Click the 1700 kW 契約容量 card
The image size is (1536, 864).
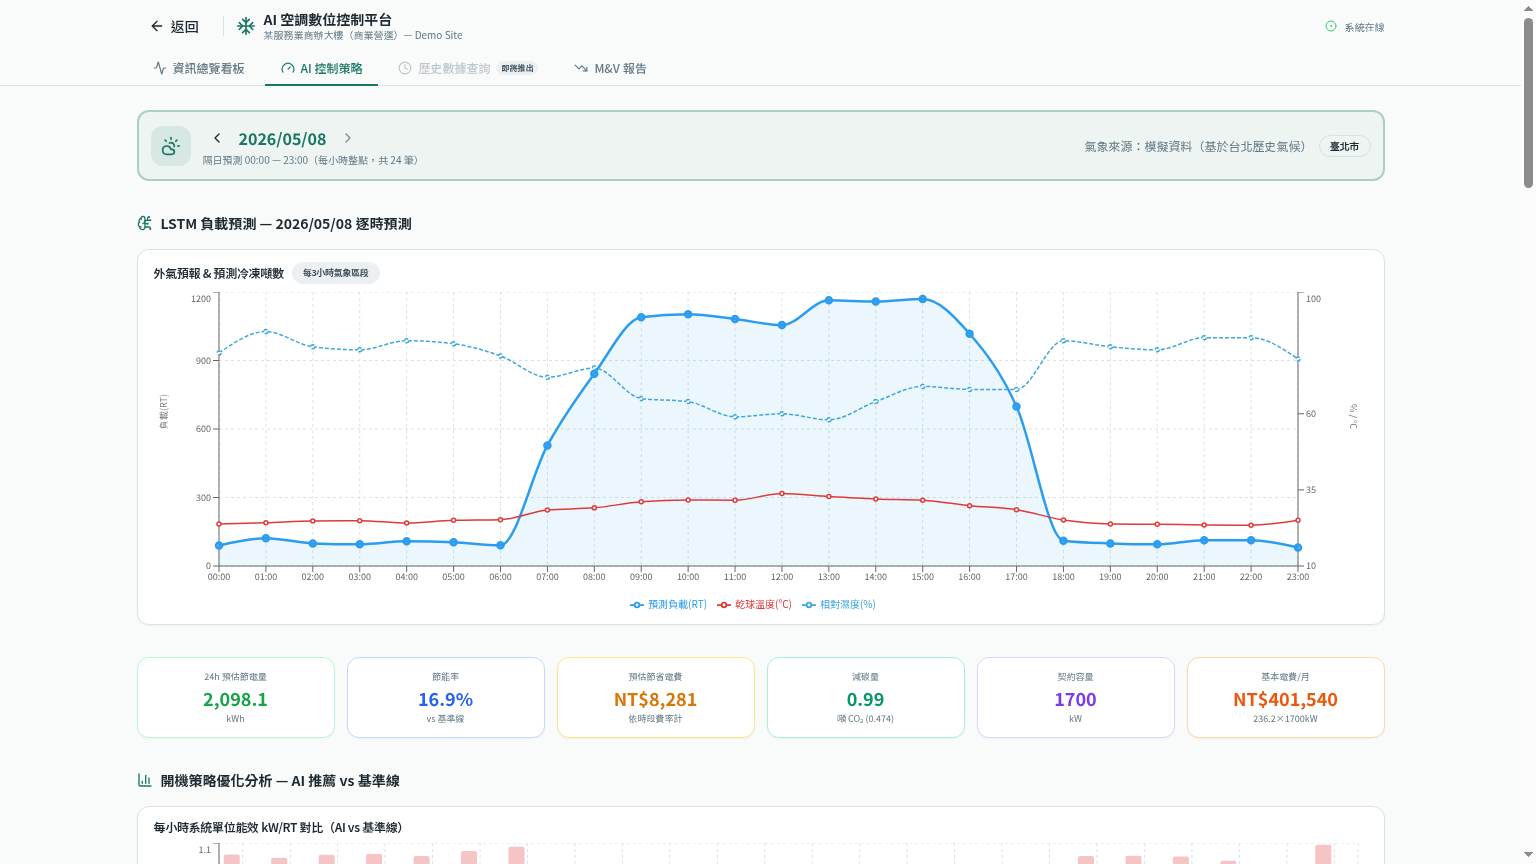tap(1076, 698)
